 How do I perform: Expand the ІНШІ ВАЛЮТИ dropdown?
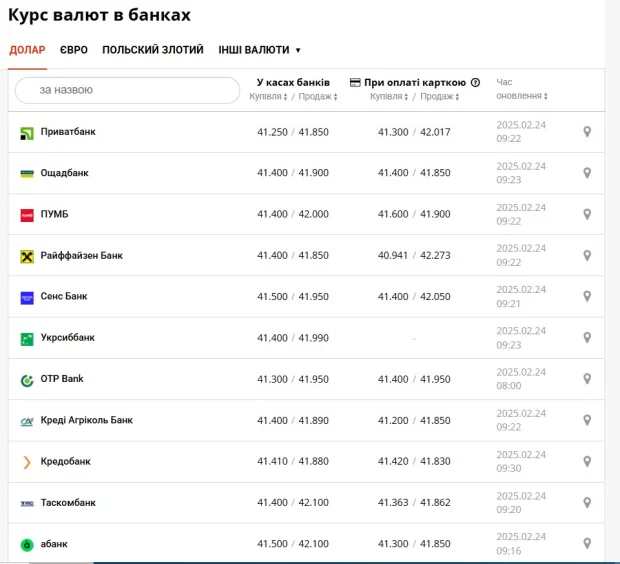click(x=259, y=50)
